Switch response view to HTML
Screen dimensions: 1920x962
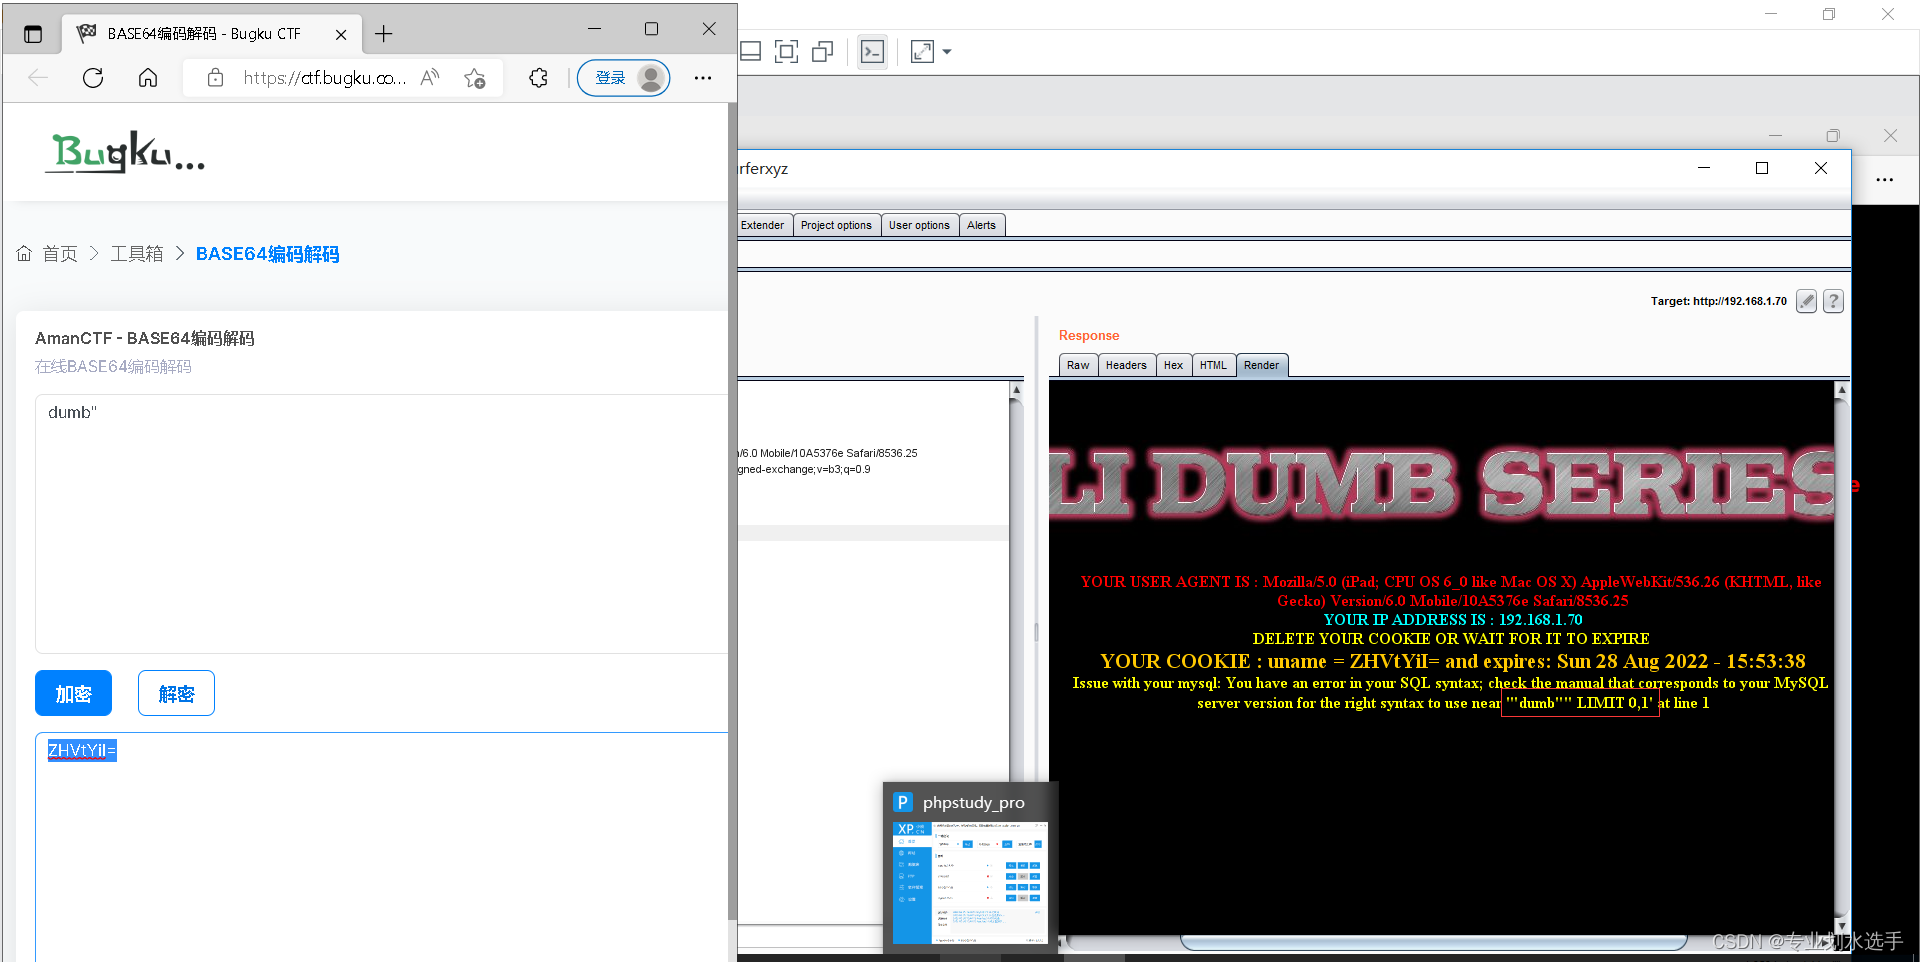pyautogui.click(x=1213, y=365)
